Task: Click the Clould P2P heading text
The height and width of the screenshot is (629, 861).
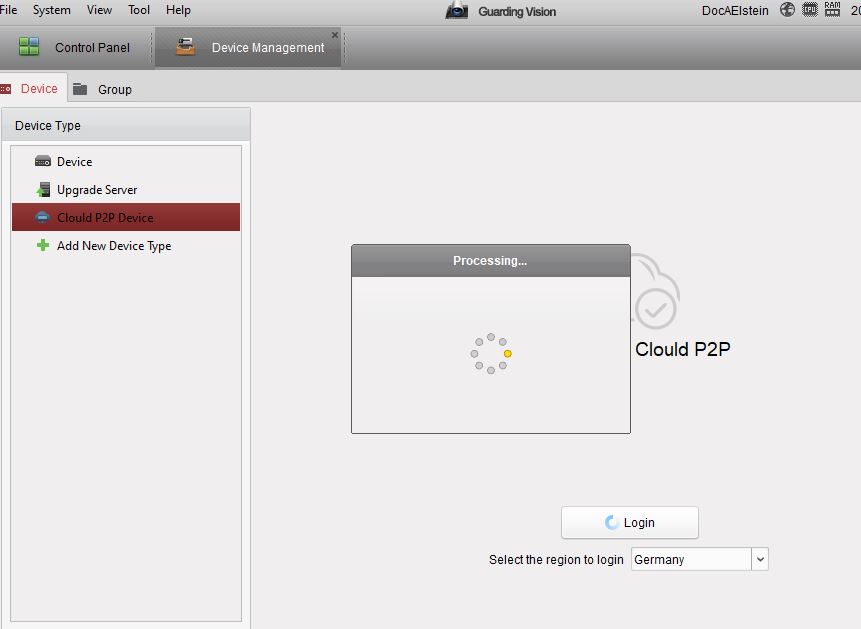Action: click(683, 349)
